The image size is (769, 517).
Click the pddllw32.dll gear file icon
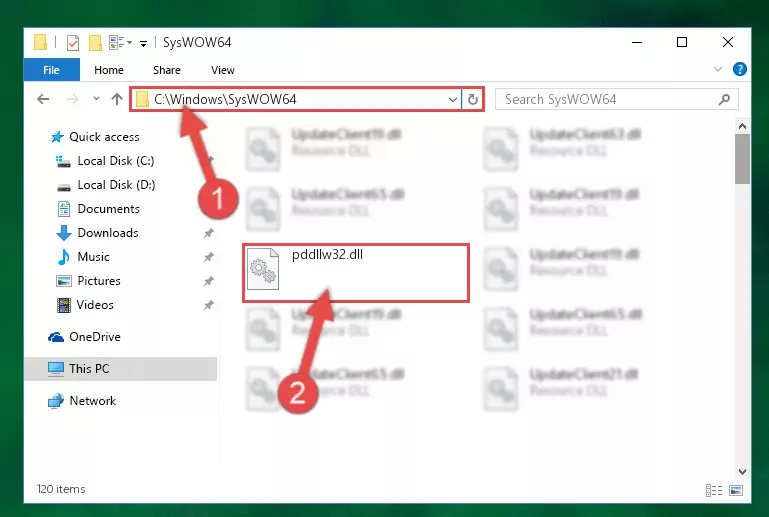pyautogui.click(x=263, y=269)
